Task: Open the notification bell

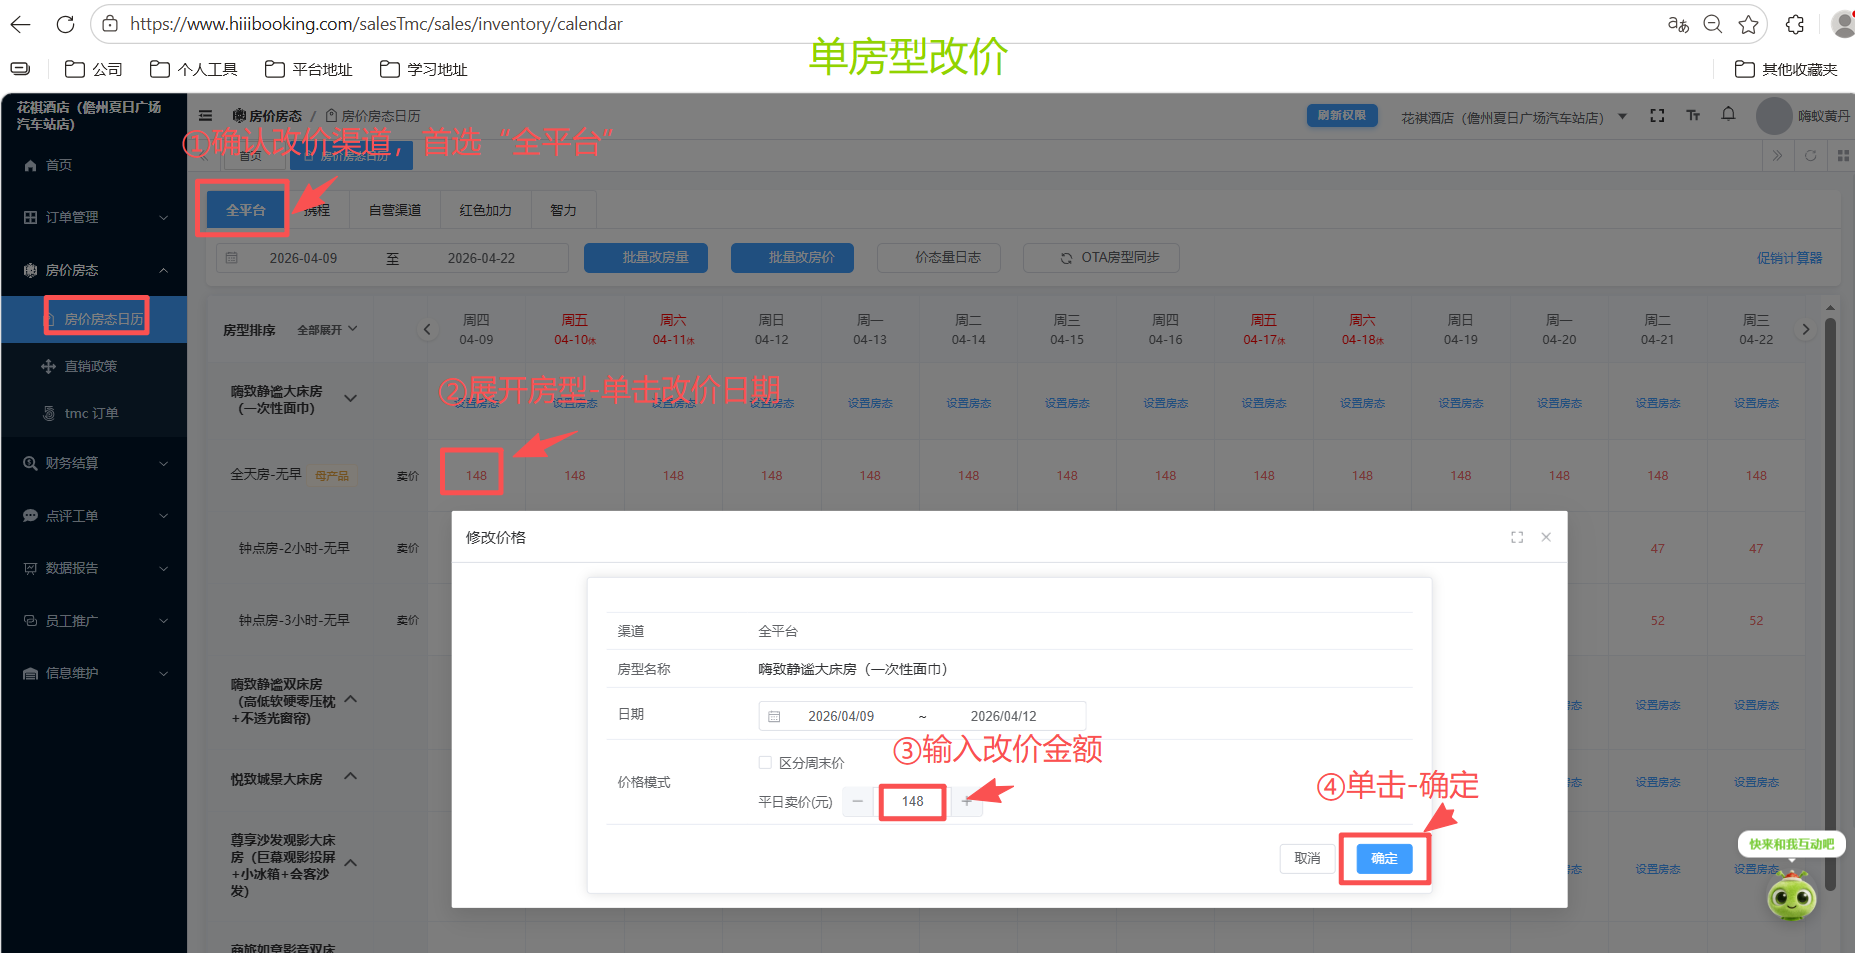Action: click(1728, 115)
